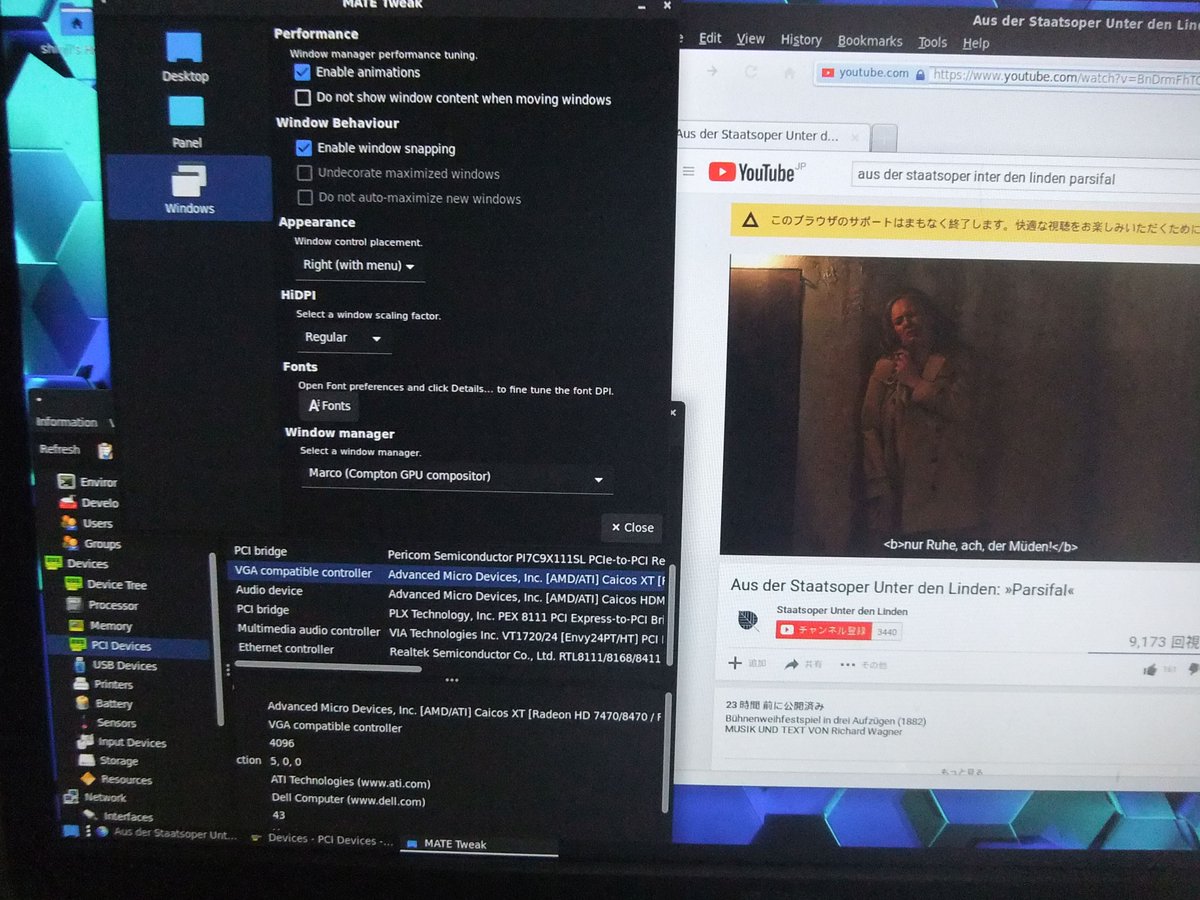Open the HiDPI Regular scaling dropdown
This screenshot has height=900, width=1200.
pyautogui.click(x=344, y=338)
